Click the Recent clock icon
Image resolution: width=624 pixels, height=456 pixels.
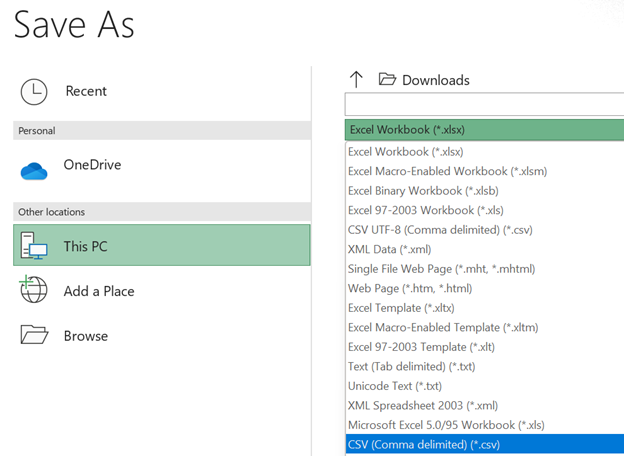click(34, 91)
